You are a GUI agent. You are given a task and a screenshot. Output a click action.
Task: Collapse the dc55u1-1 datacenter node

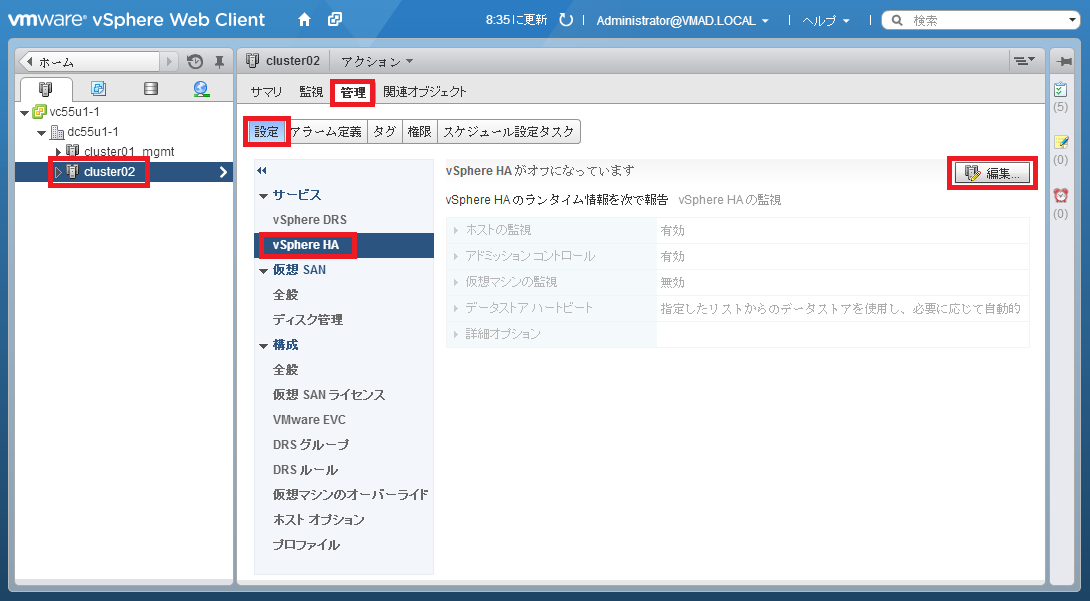tap(42, 133)
